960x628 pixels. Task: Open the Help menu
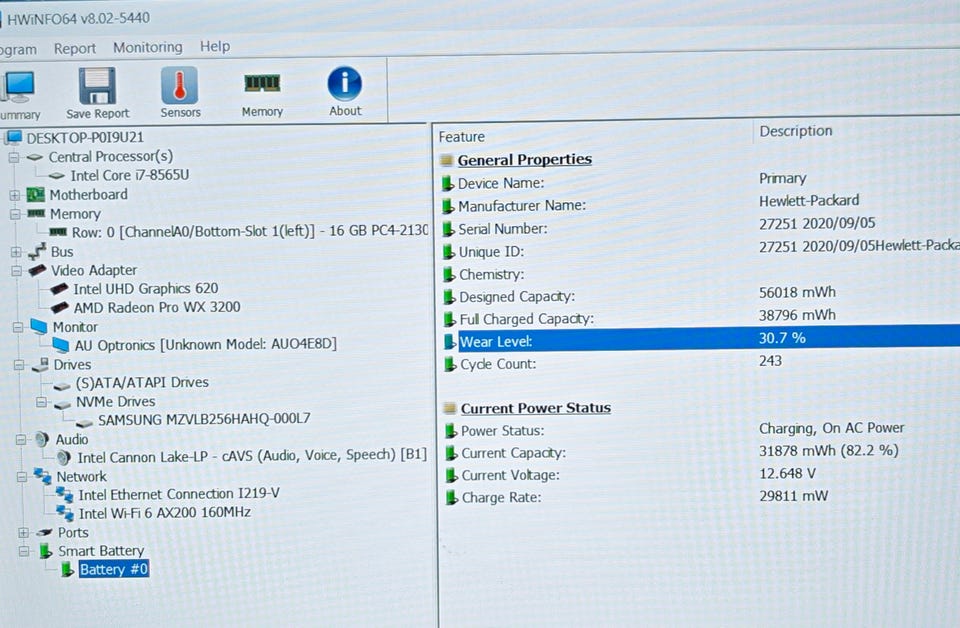pos(215,47)
